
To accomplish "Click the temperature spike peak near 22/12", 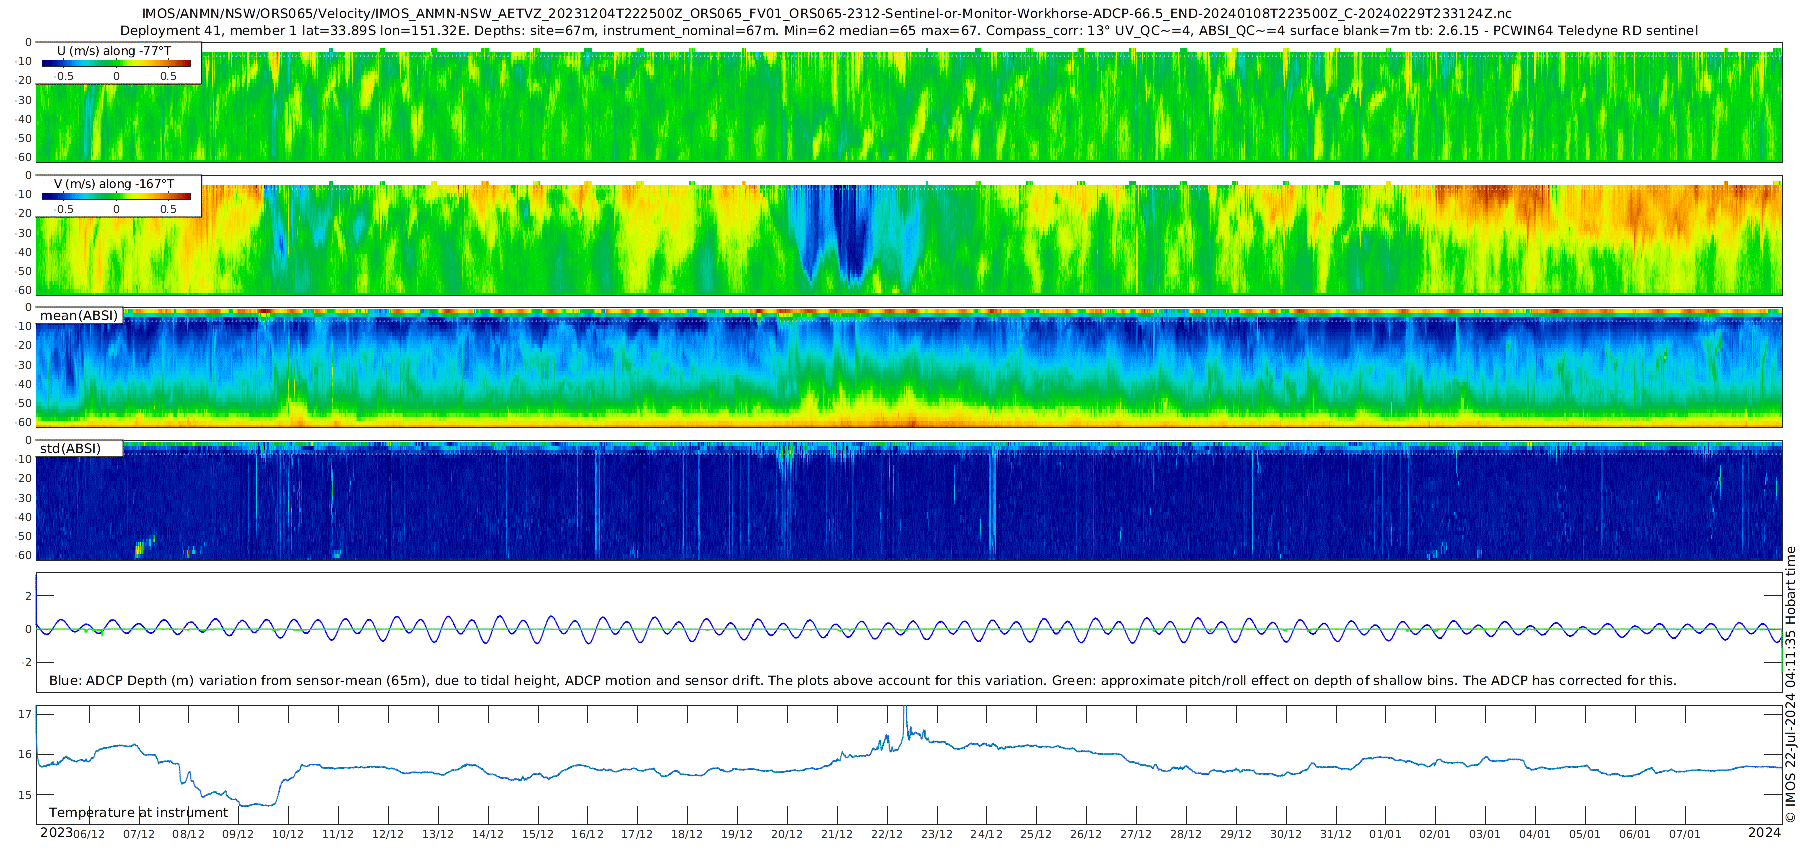I will pyautogui.click(x=905, y=711).
